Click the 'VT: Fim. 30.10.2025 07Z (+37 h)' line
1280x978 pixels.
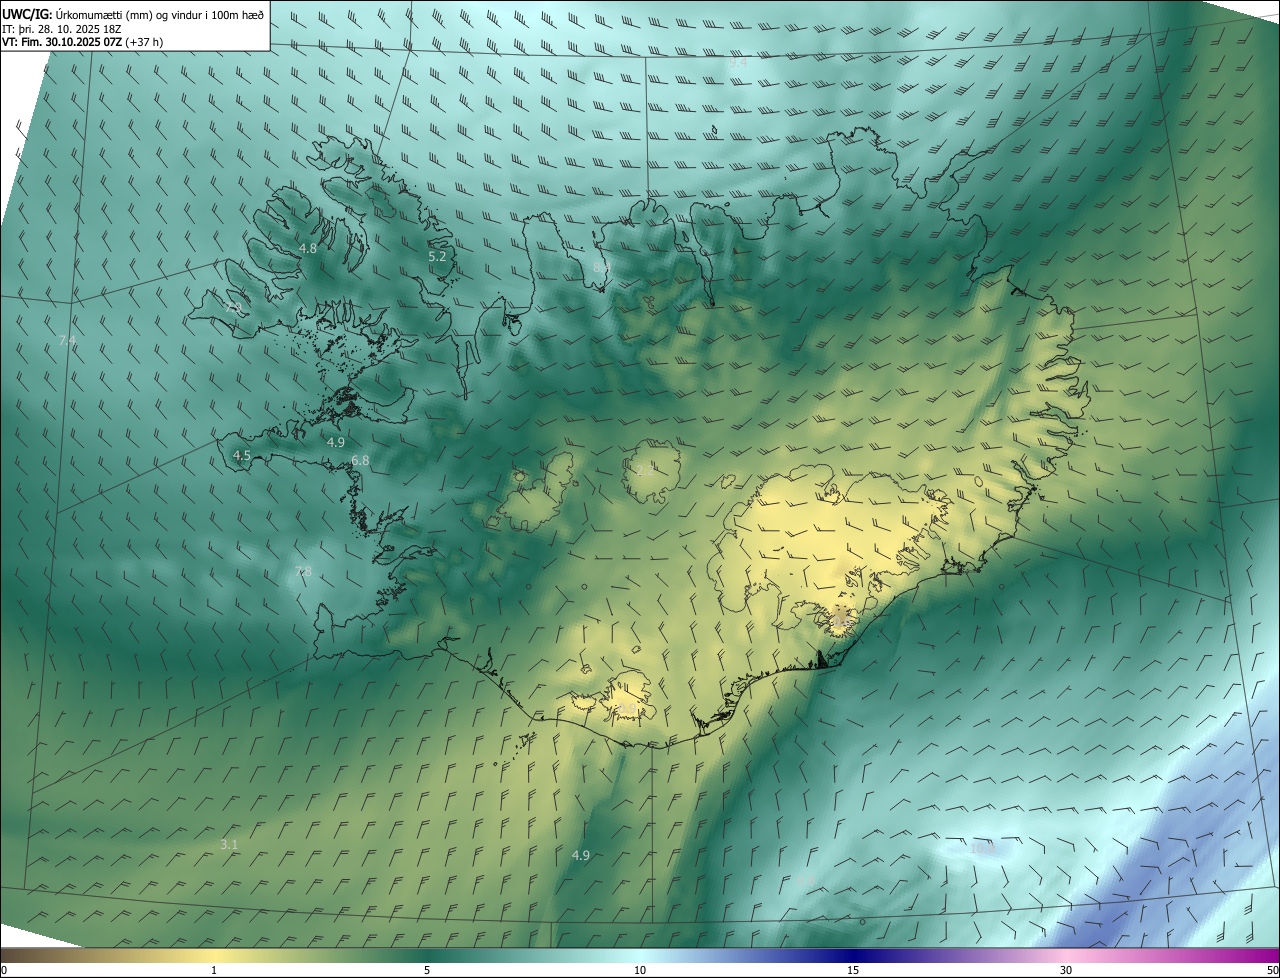click(83, 42)
